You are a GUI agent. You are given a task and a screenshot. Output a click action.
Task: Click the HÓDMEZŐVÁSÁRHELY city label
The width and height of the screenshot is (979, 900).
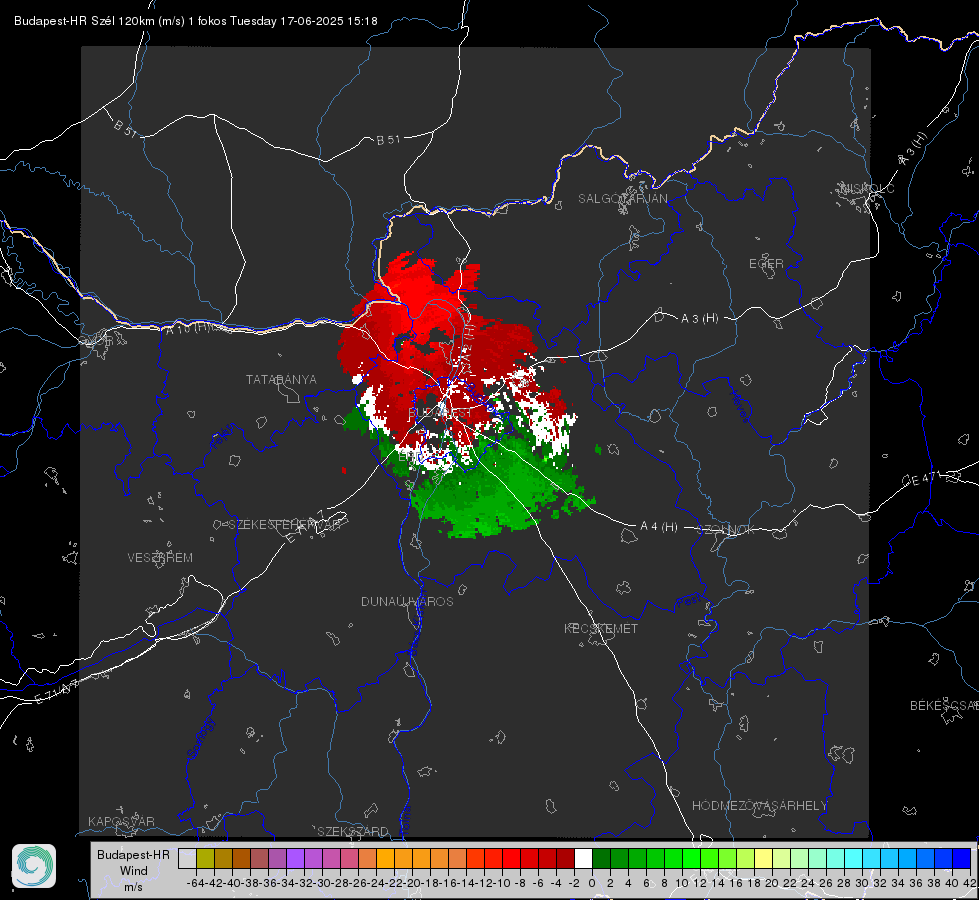click(759, 806)
